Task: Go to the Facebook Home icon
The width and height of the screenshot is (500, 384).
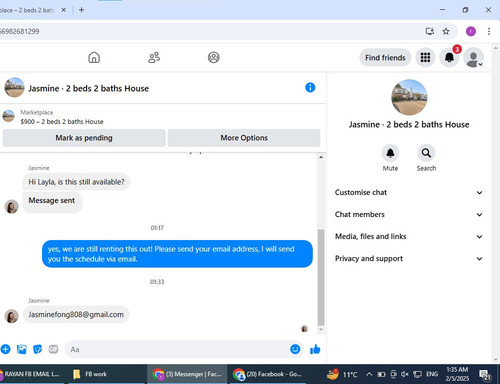Action: [x=94, y=57]
